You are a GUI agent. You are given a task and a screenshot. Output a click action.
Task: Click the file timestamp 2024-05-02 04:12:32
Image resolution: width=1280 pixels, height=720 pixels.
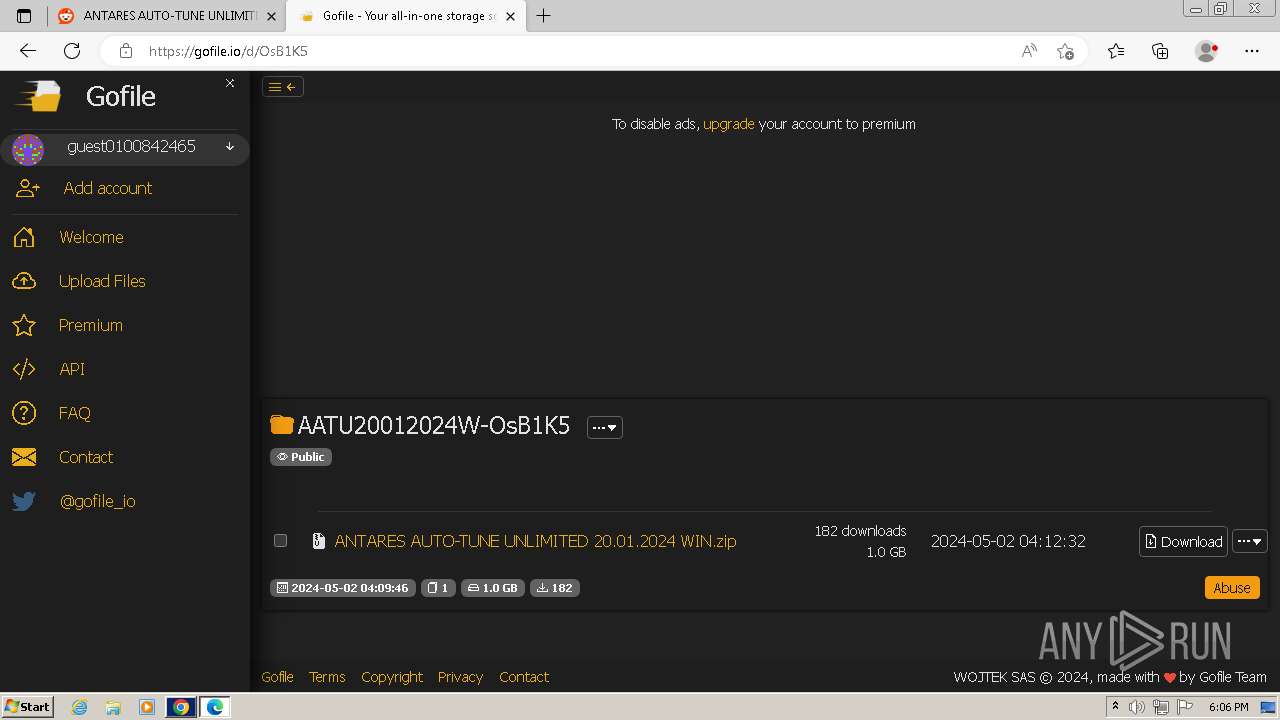[1008, 541]
